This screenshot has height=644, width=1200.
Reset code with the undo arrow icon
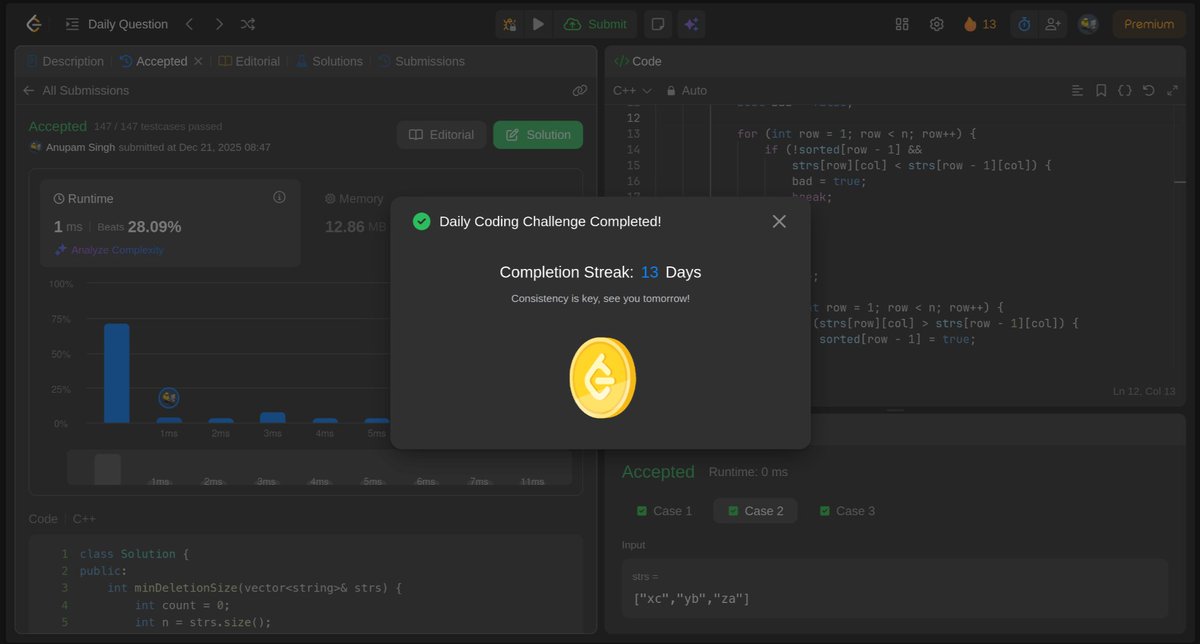click(1148, 90)
